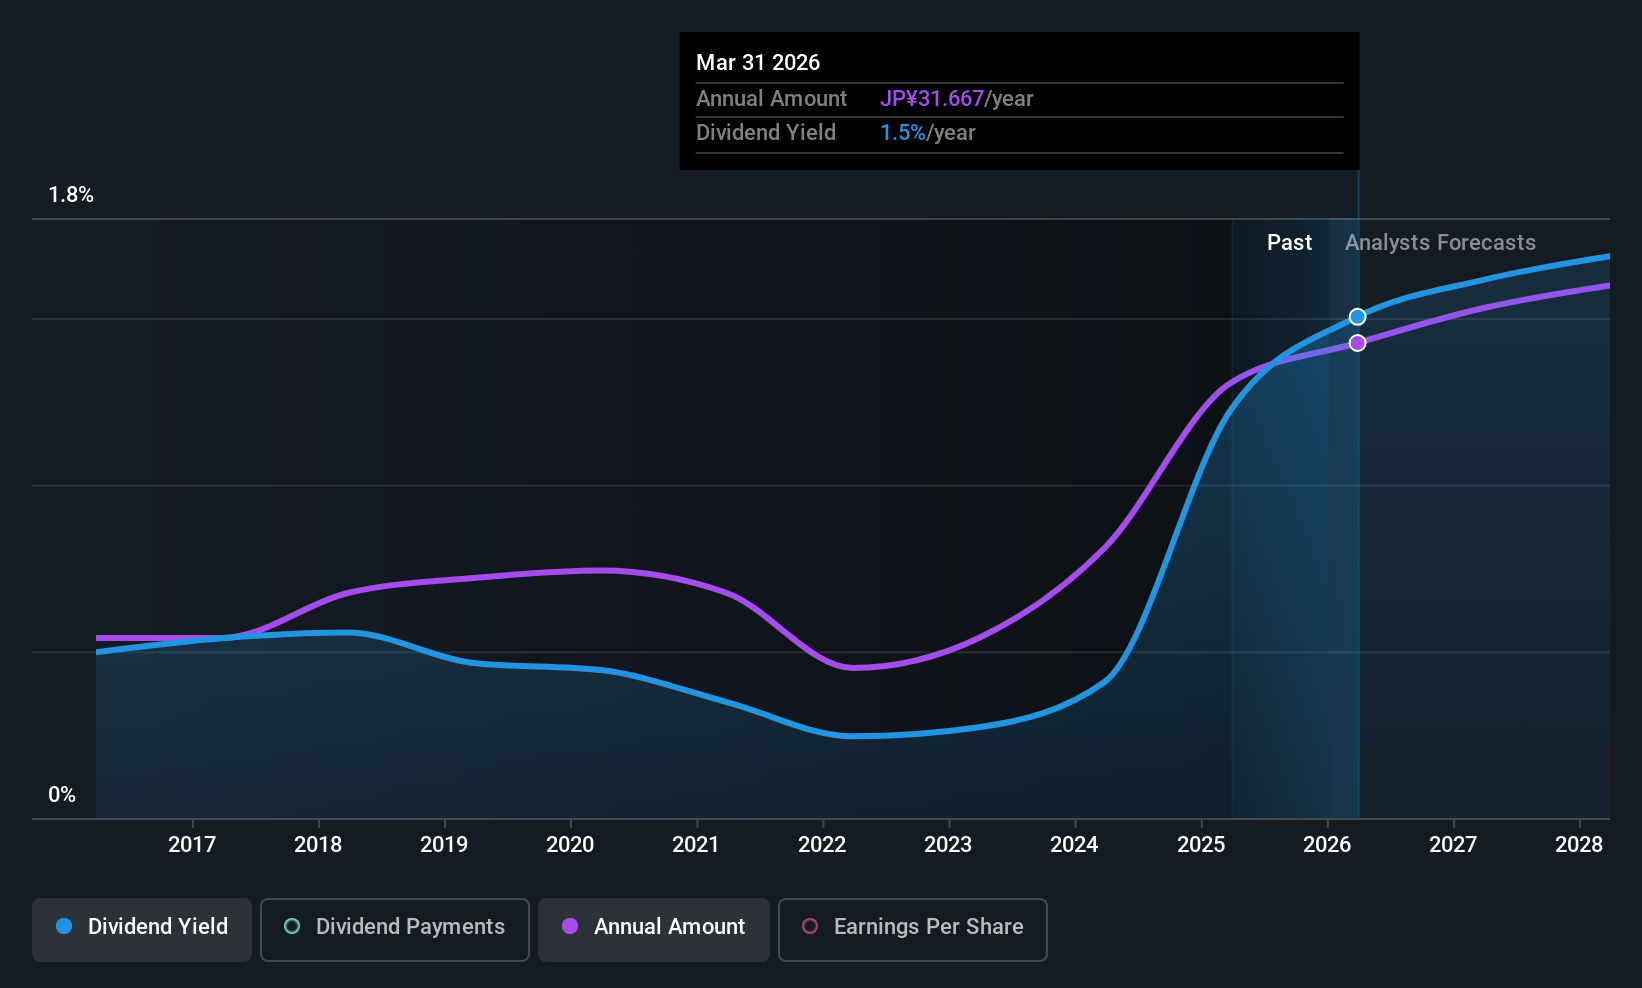1642x988 pixels.
Task: Click the 2026 x-axis label
Action: tap(1327, 845)
